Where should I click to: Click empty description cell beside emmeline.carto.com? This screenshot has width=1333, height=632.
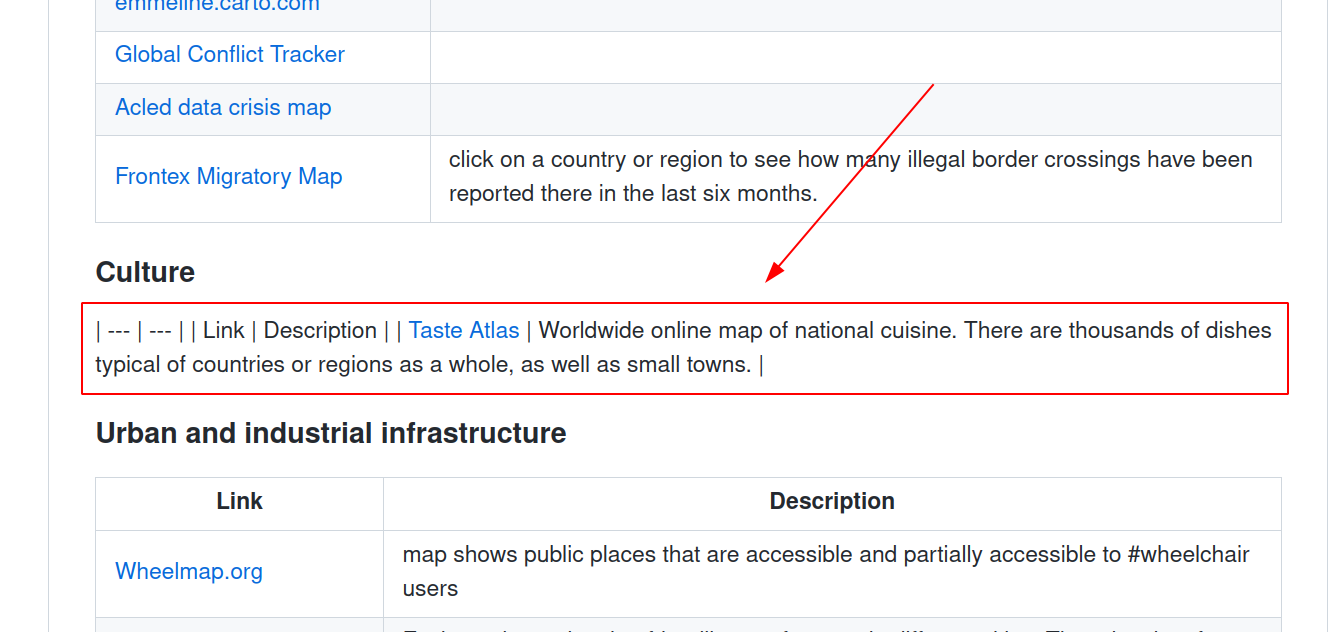pos(855,12)
